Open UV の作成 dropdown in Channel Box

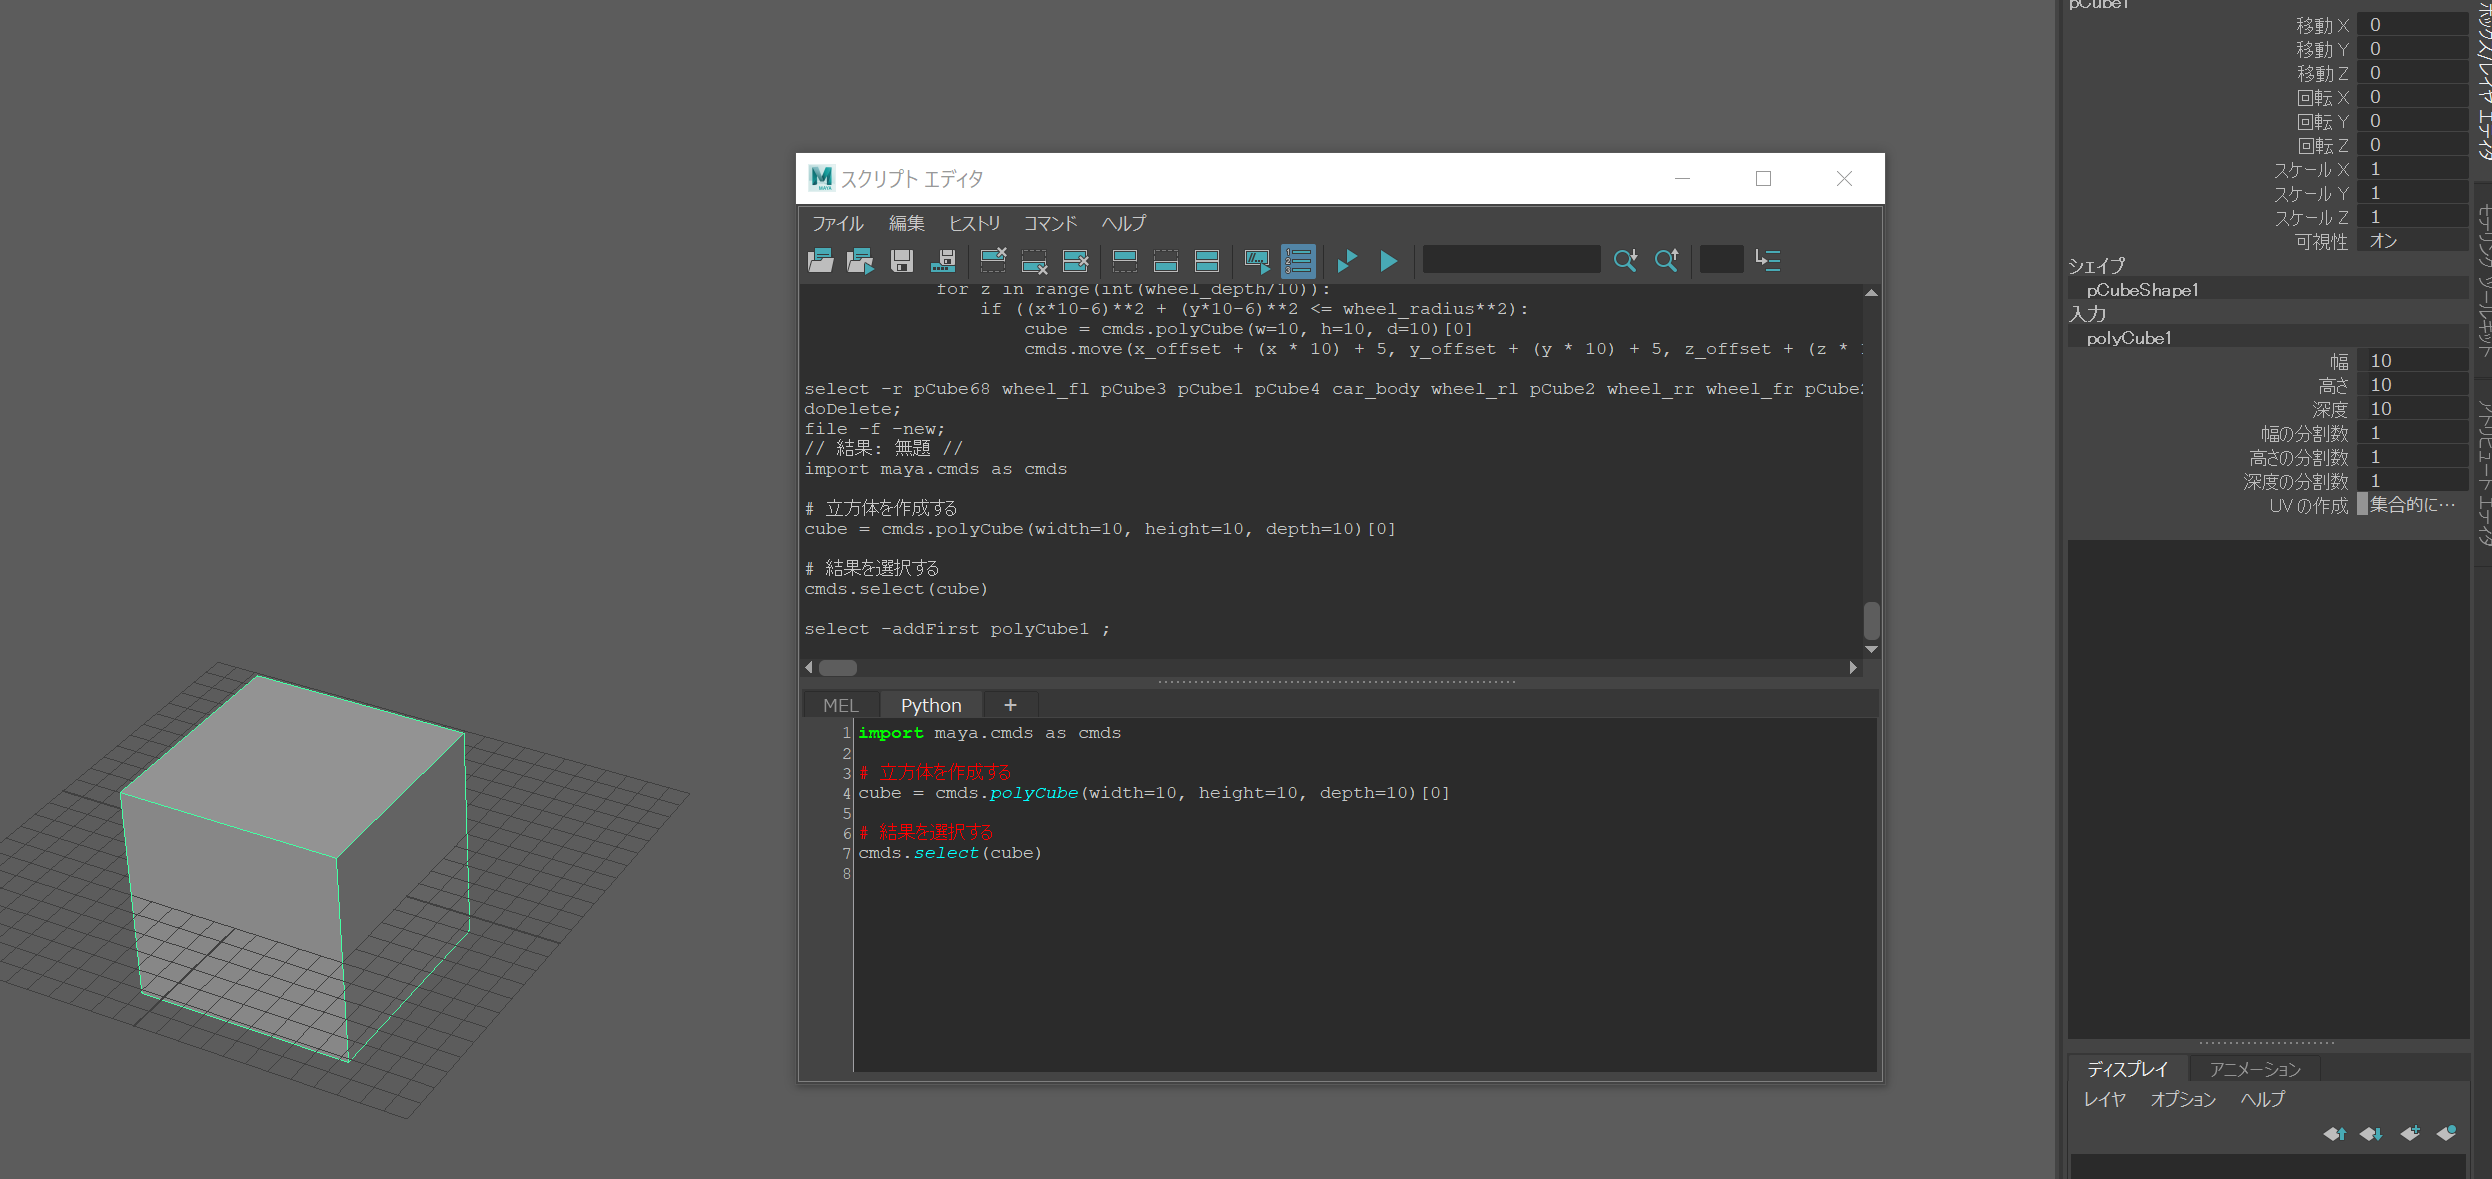coord(2410,505)
